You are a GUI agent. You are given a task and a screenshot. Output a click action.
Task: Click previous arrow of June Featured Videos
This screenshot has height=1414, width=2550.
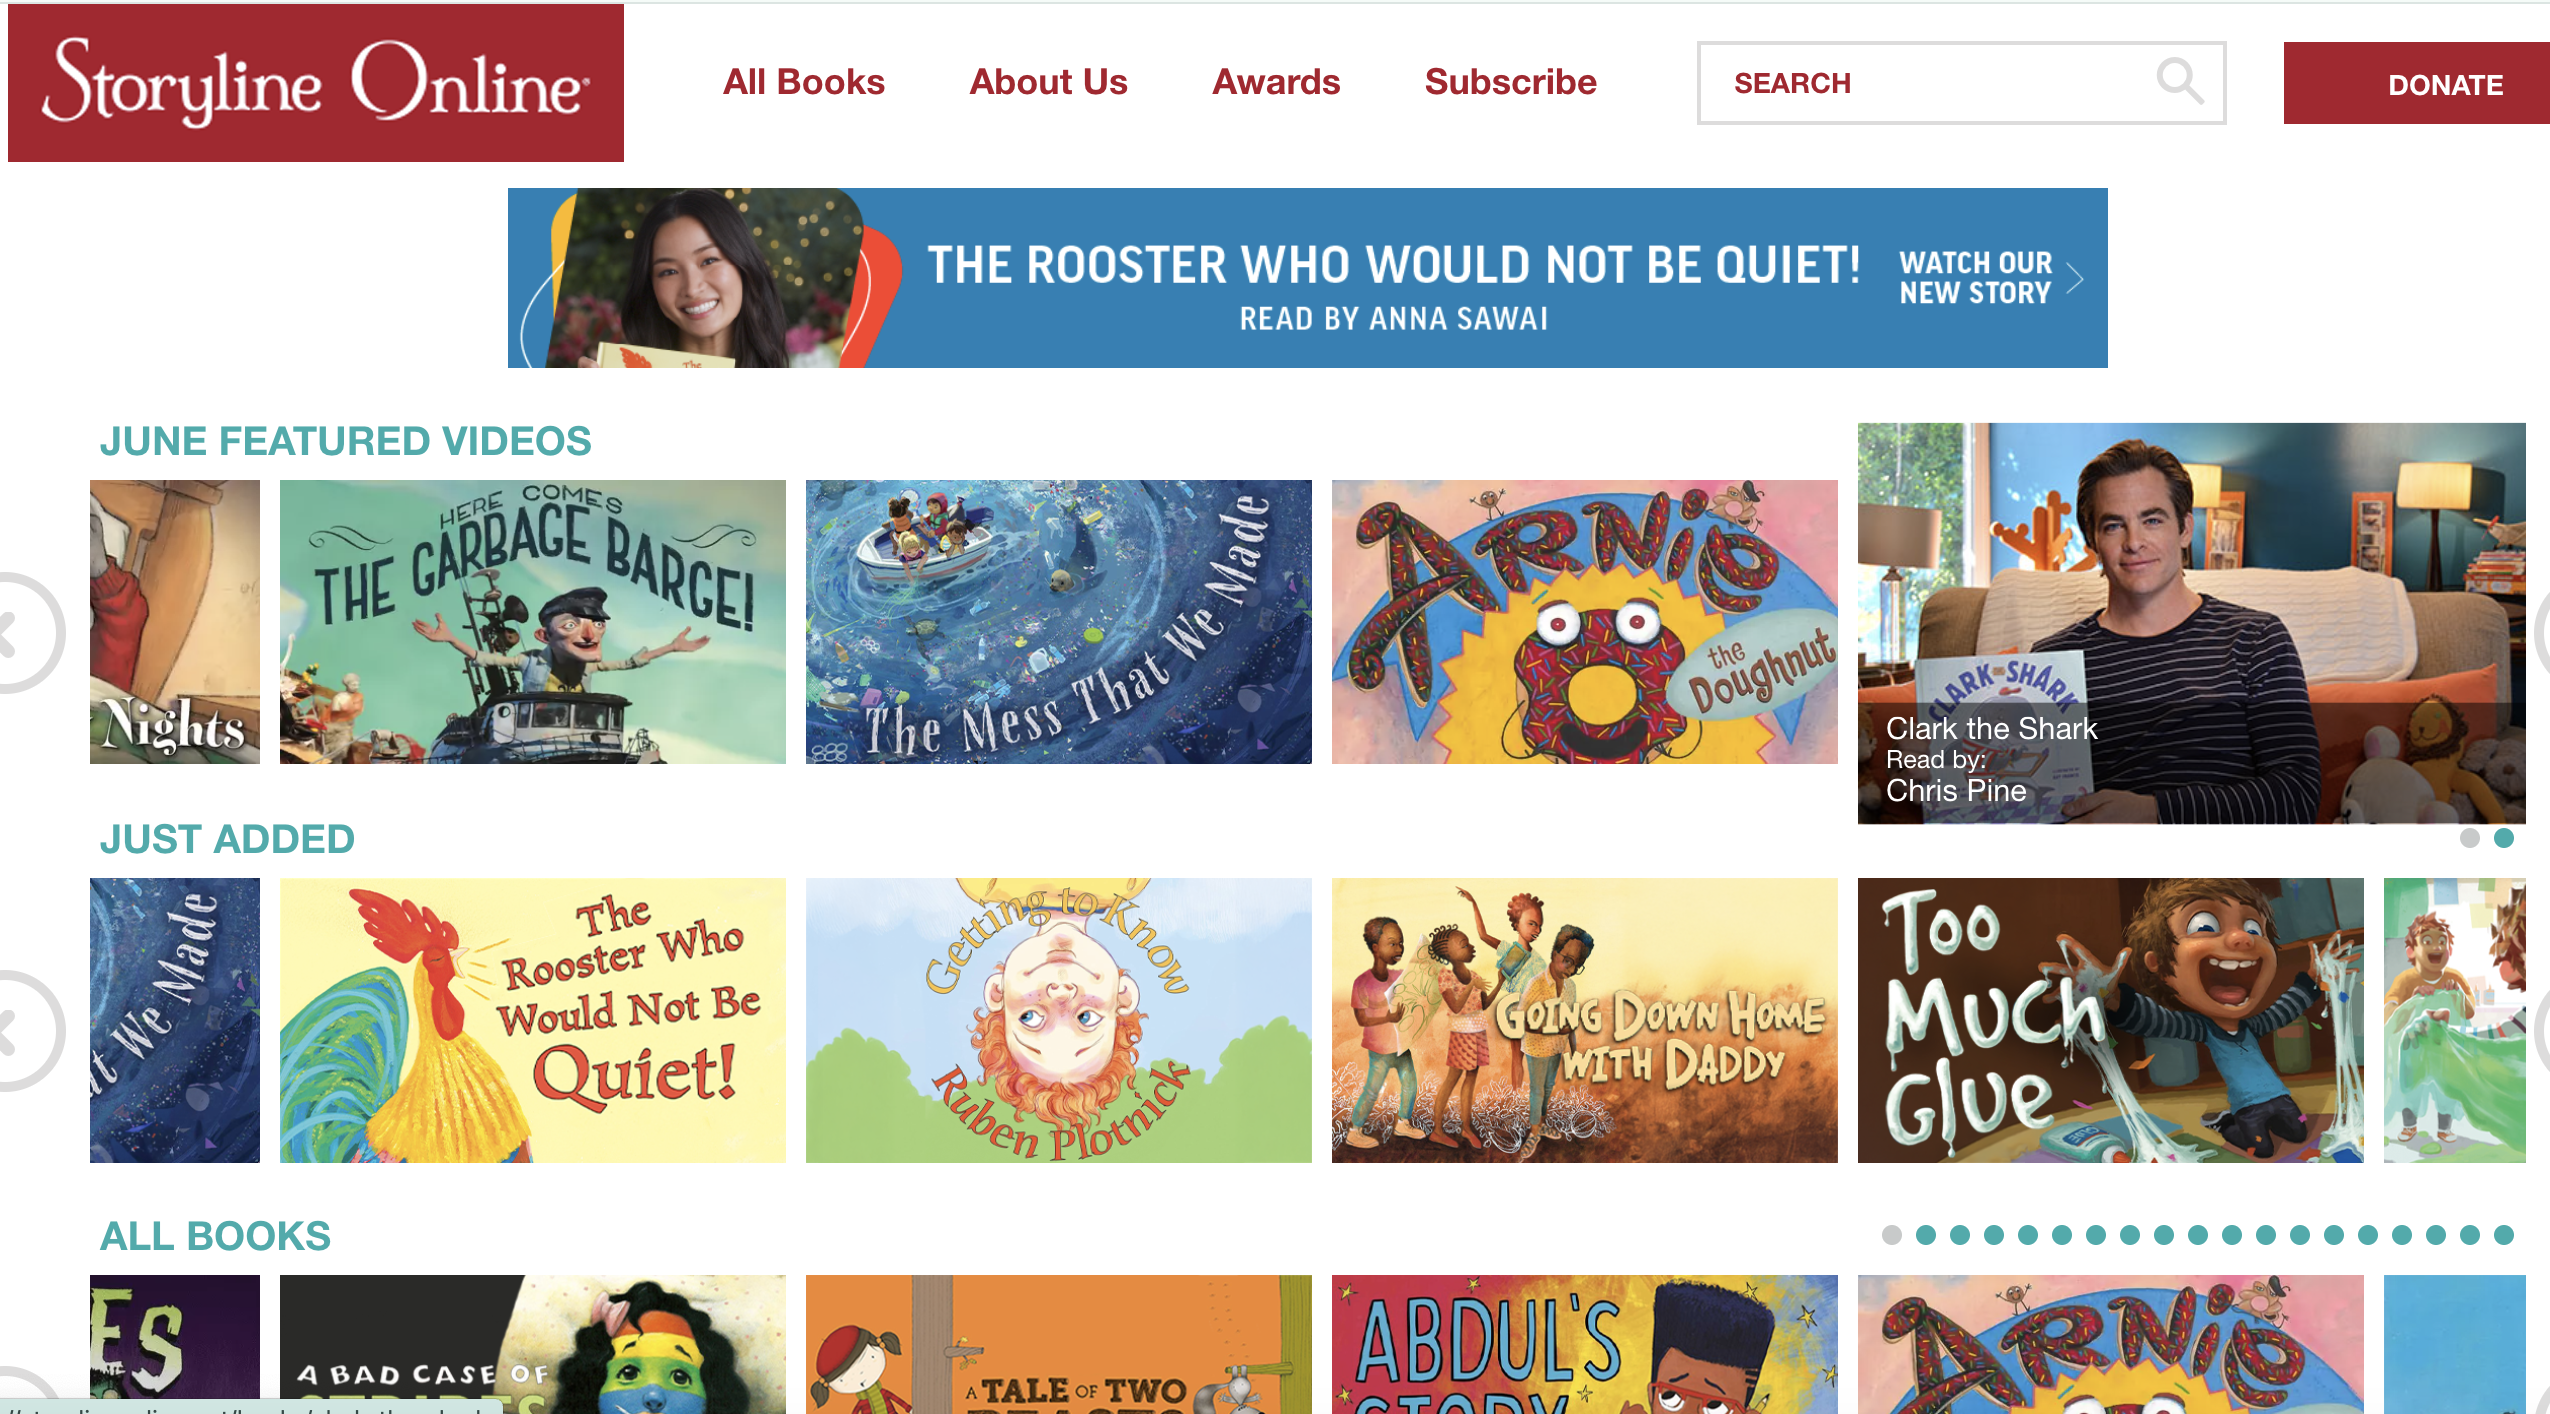(x=25, y=632)
